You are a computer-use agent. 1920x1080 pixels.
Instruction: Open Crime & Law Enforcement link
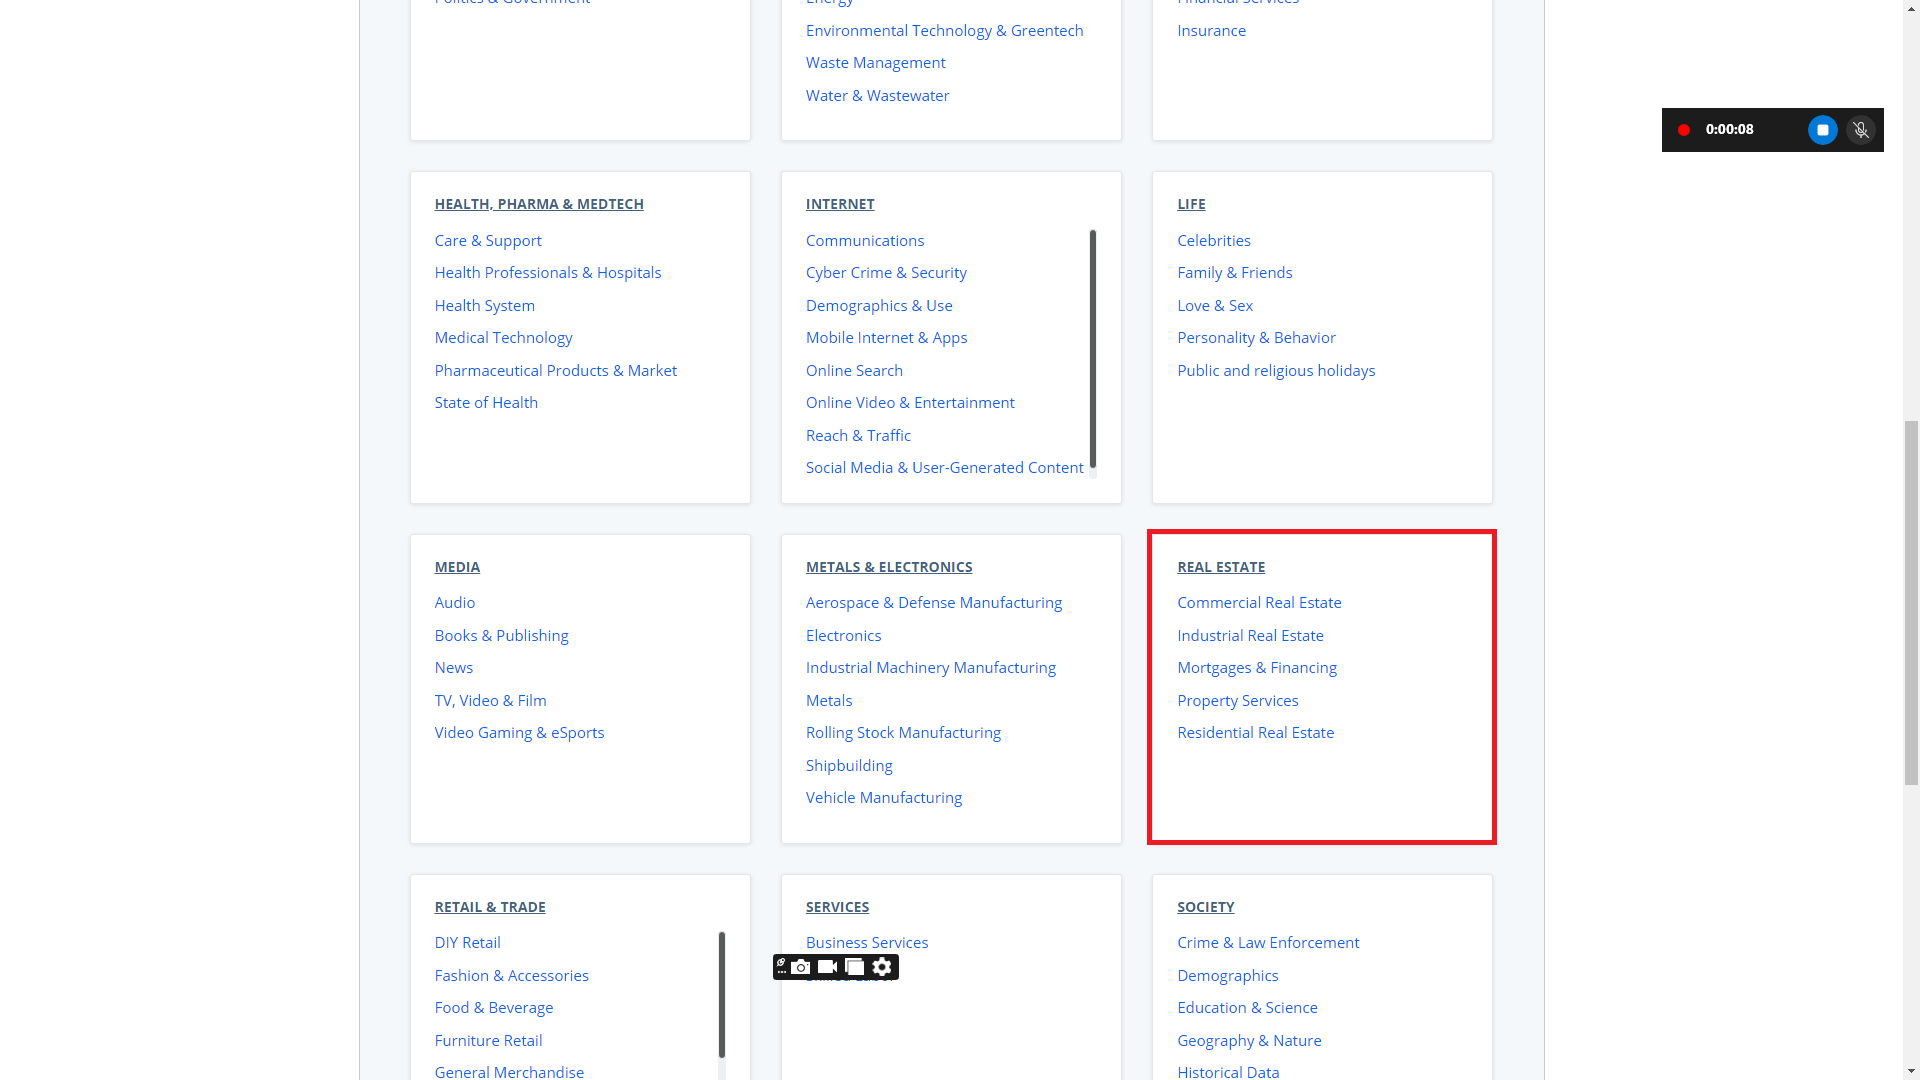(1267, 942)
